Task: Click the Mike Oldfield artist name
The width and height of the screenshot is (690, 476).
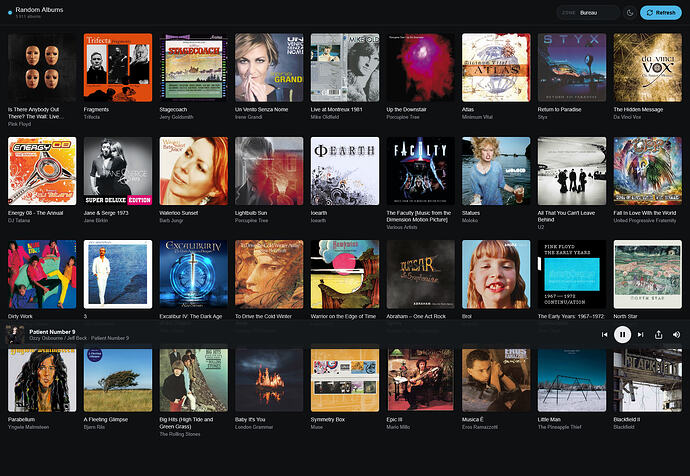Action: click(325, 117)
